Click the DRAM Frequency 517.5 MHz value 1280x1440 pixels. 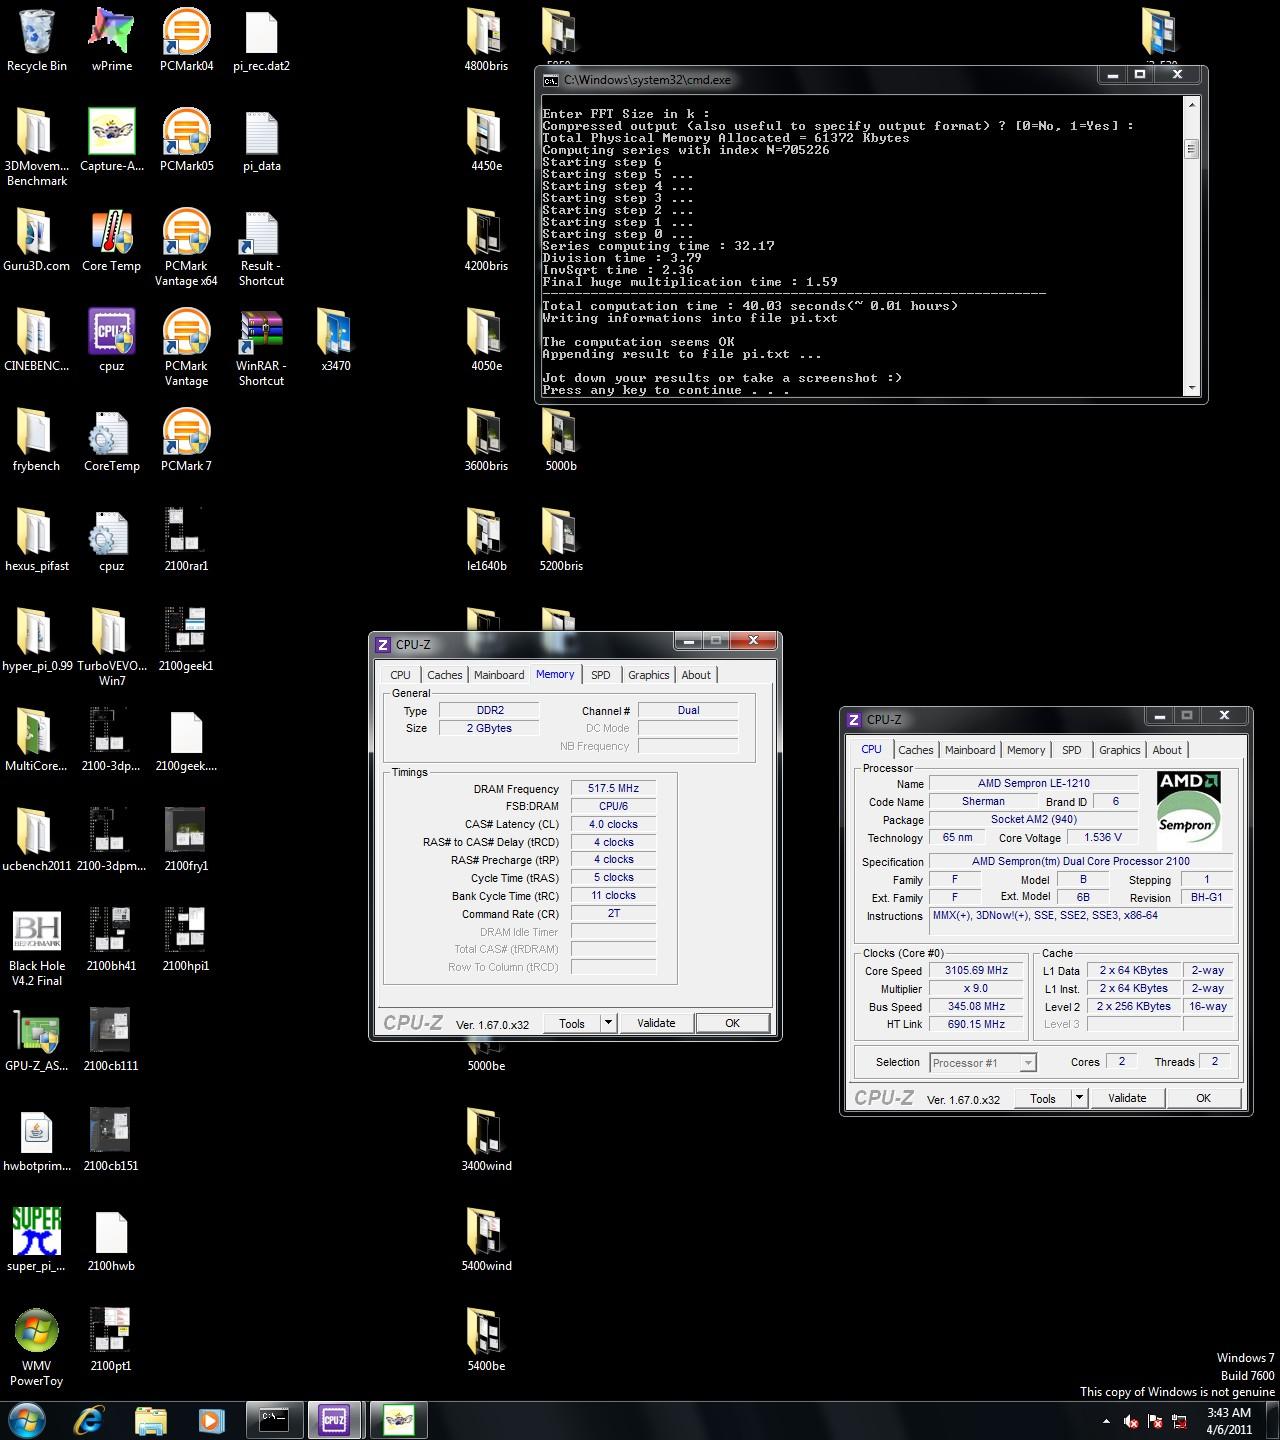614,788
